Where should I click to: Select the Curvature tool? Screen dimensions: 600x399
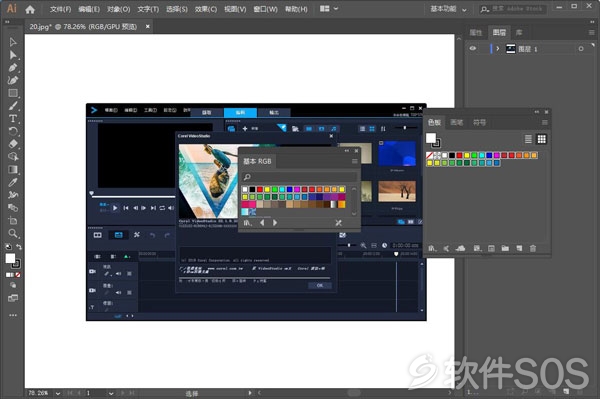pyautogui.click(x=13, y=80)
